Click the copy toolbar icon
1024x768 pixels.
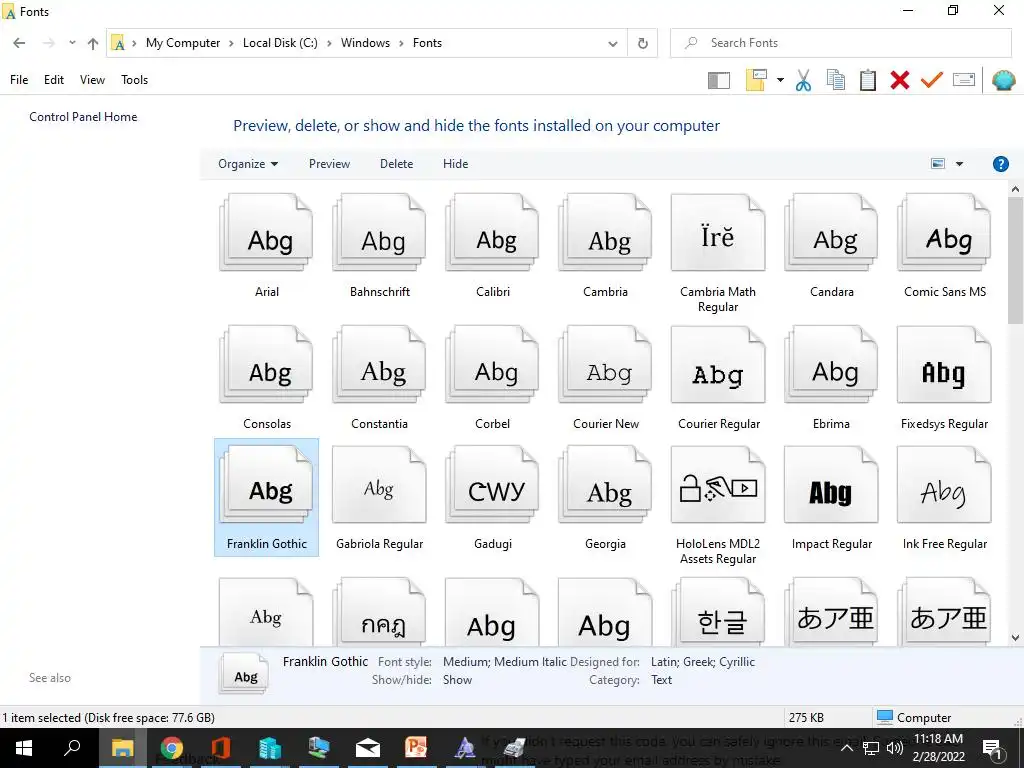pyautogui.click(x=835, y=80)
